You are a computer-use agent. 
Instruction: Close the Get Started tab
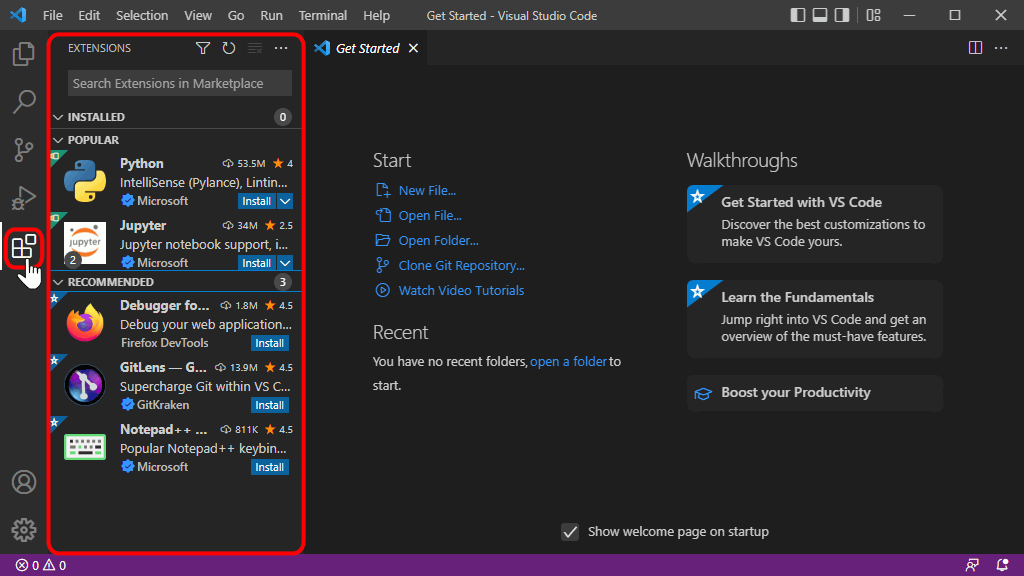(x=413, y=48)
